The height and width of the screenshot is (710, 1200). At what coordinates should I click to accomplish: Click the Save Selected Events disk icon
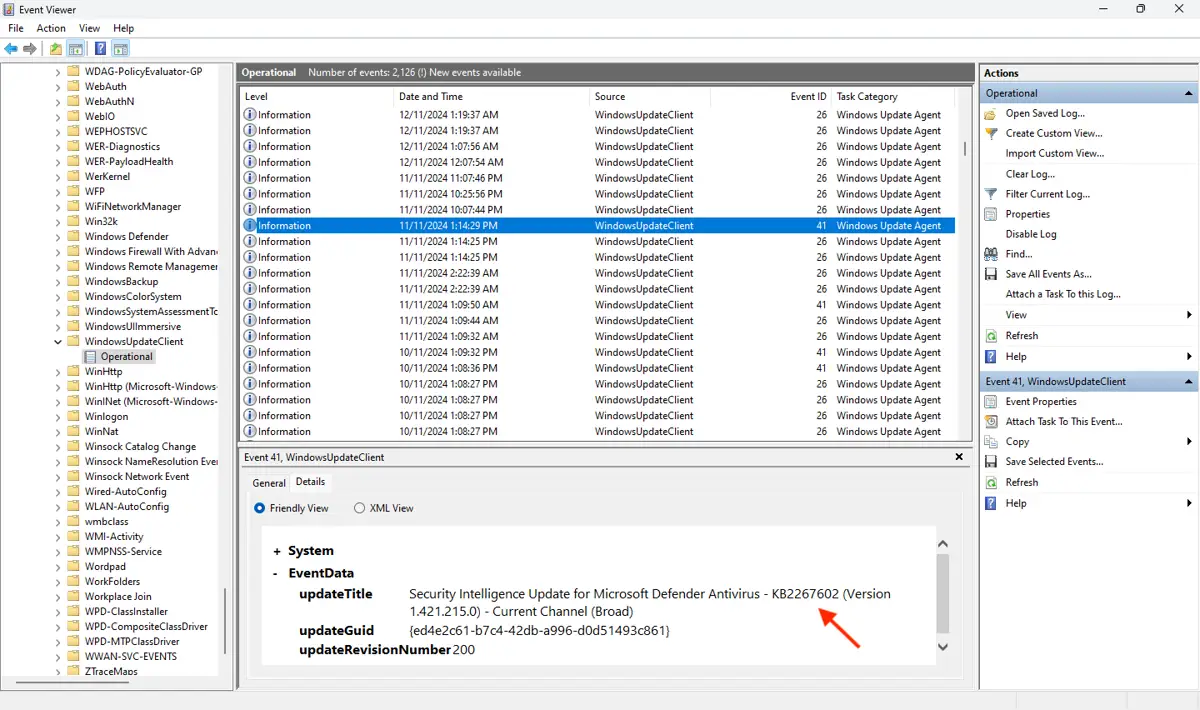[x=991, y=462]
